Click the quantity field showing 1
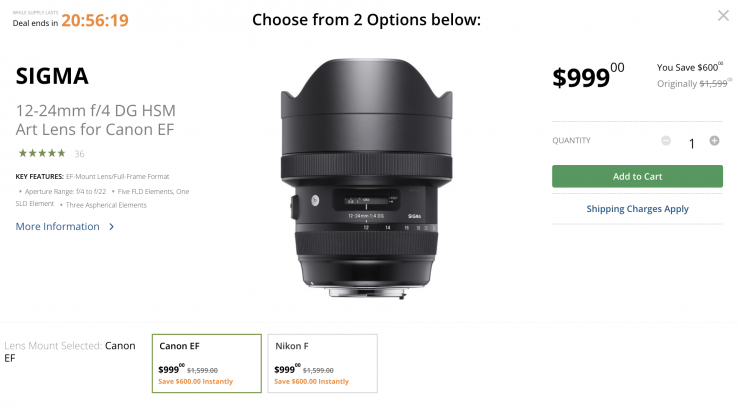Screen dimensions: 740x415 [x=691, y=143]
